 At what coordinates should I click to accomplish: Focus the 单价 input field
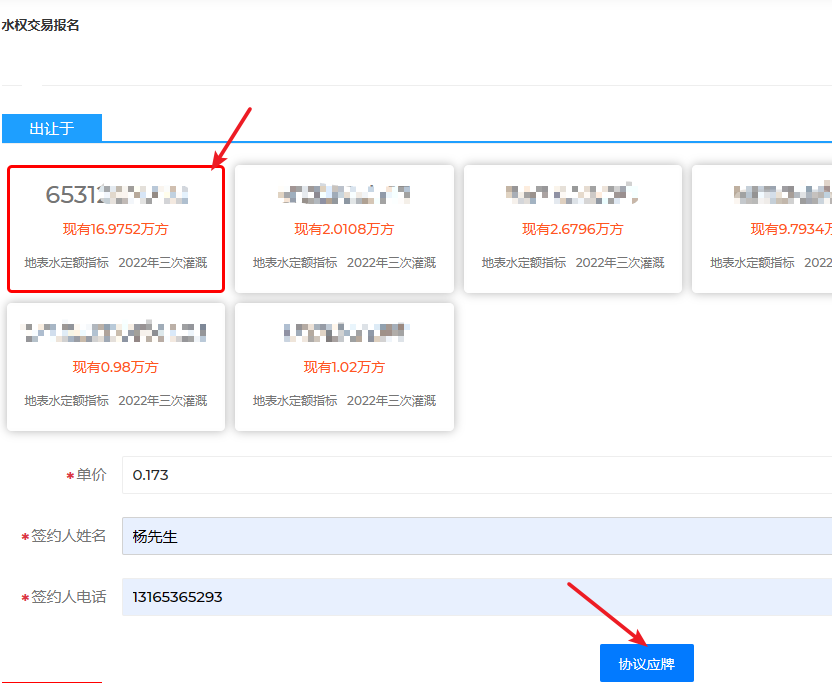[x=476, y=475]
